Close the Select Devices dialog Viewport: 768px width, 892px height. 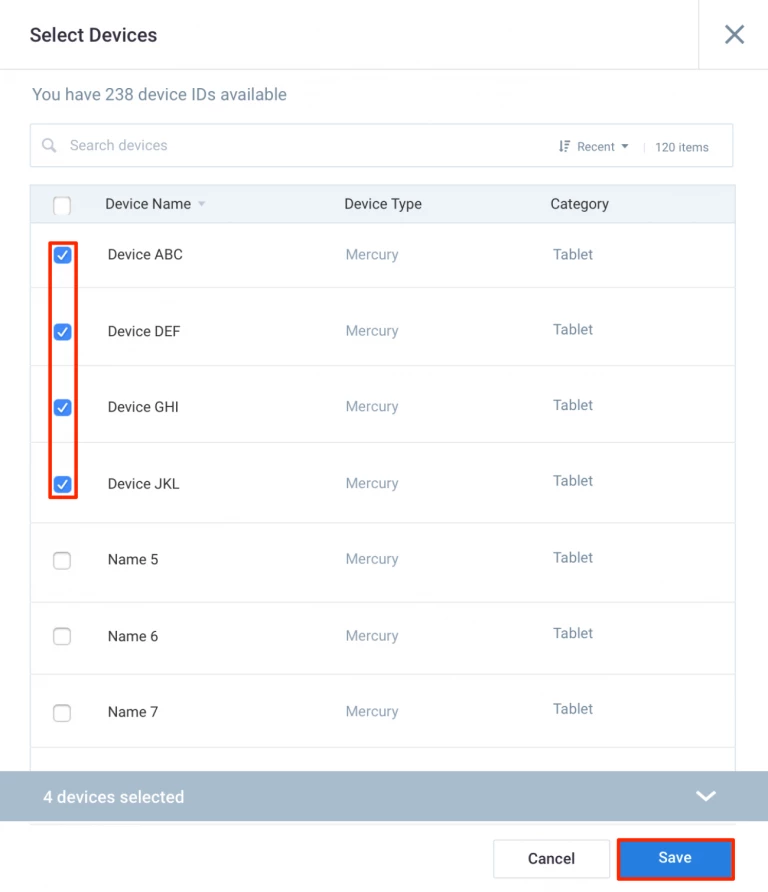coord(734,35)
